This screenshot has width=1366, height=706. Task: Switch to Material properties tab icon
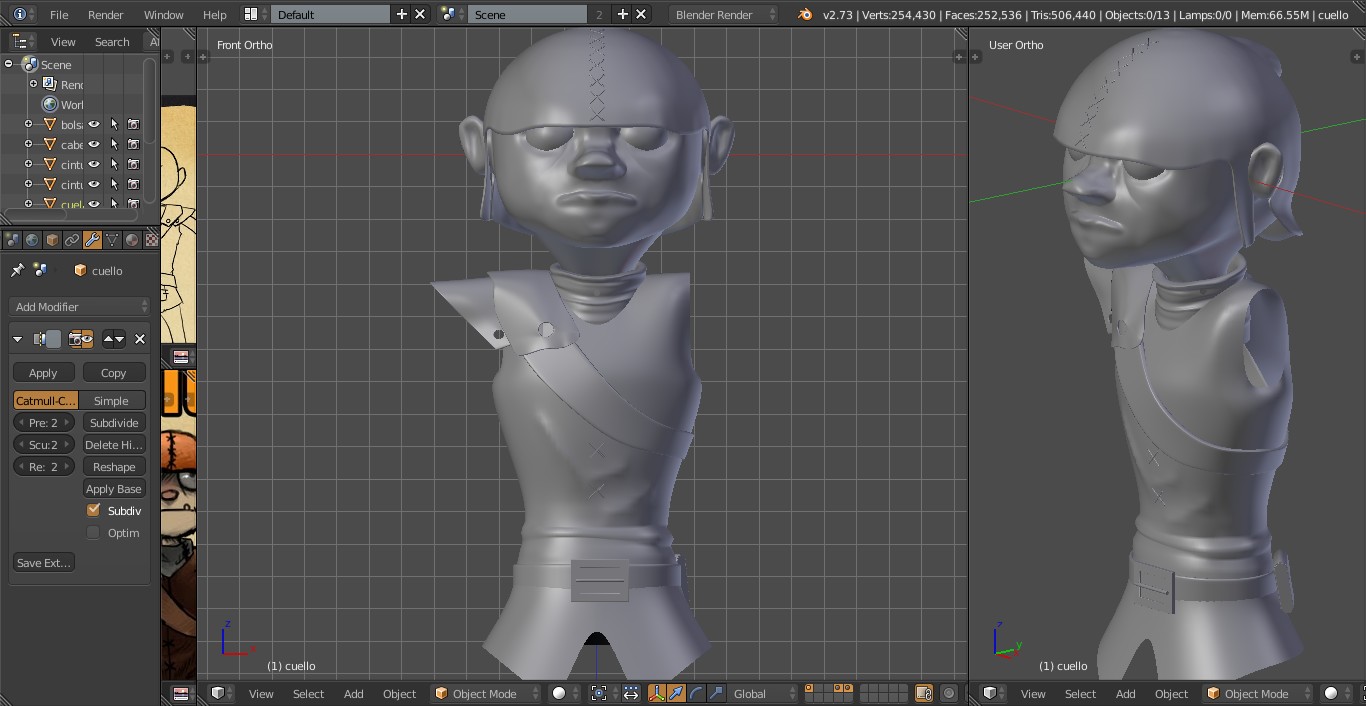[132, 240]
